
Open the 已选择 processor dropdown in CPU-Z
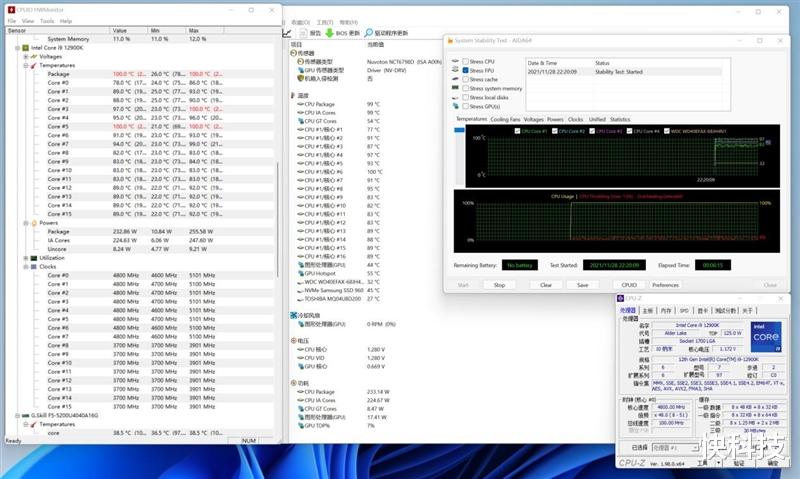coord(675,447)
